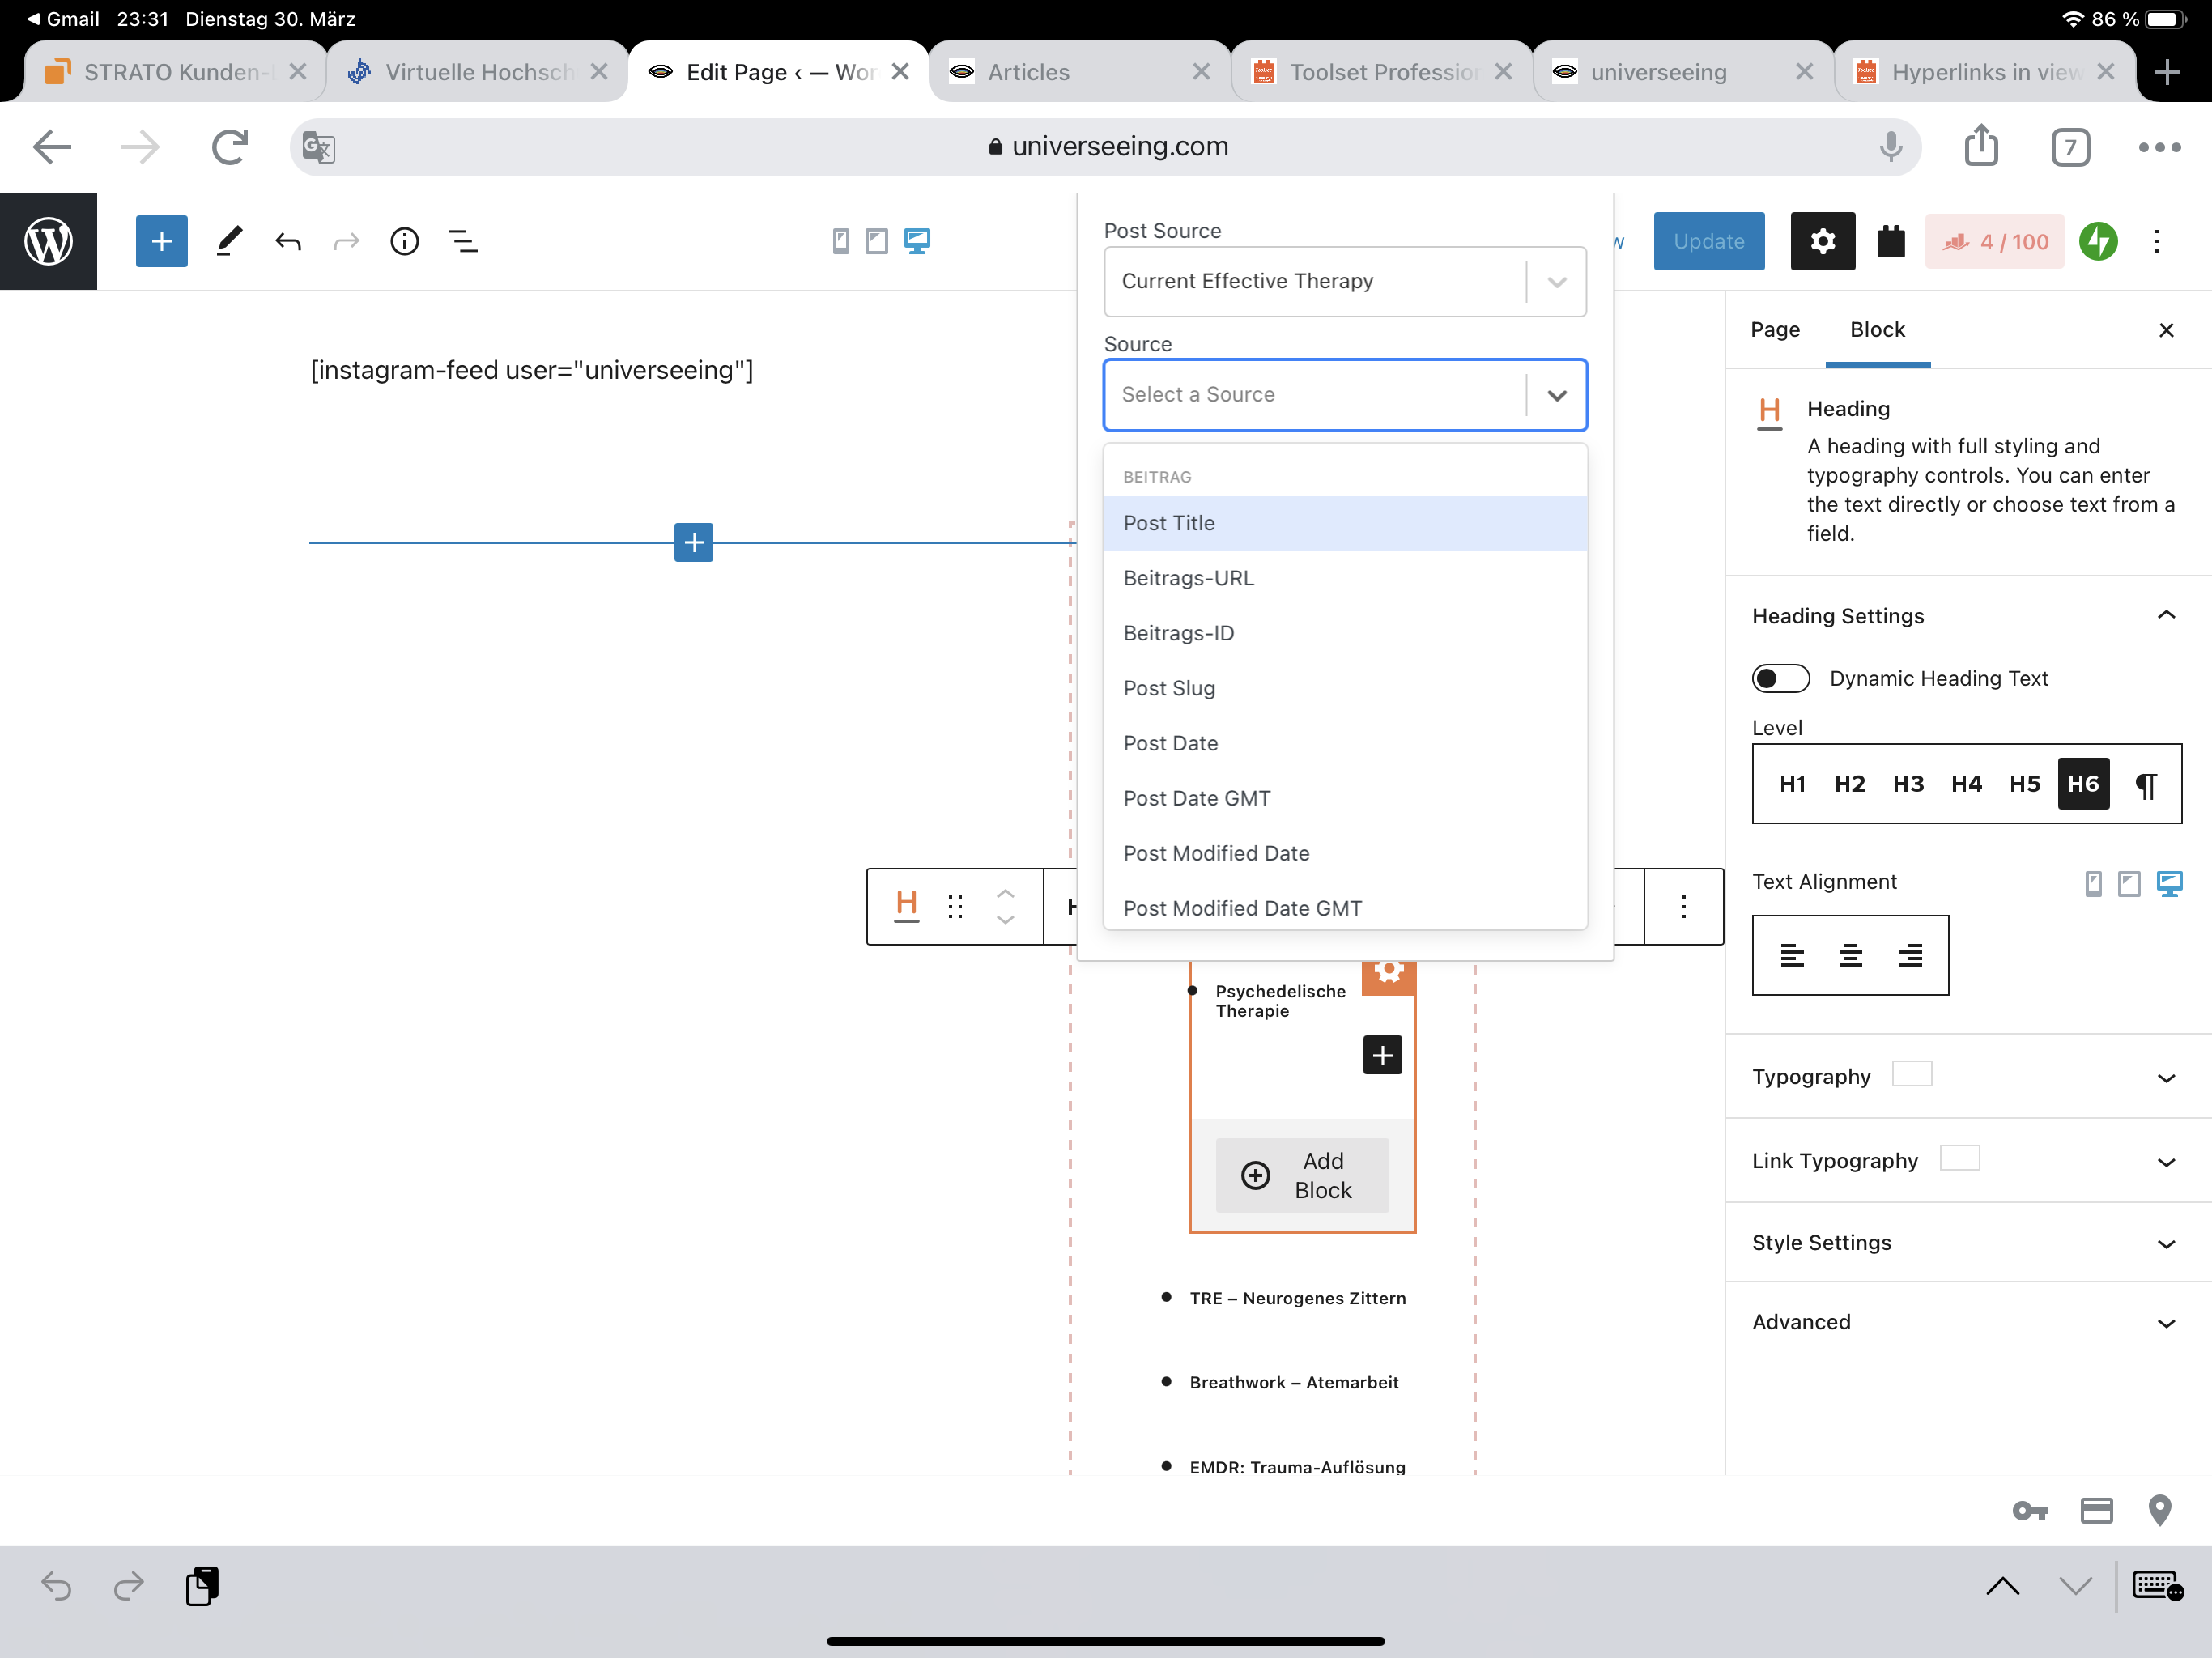Click the Update button
The width and height of the screenshot is (2212, 1658).
1708,241
